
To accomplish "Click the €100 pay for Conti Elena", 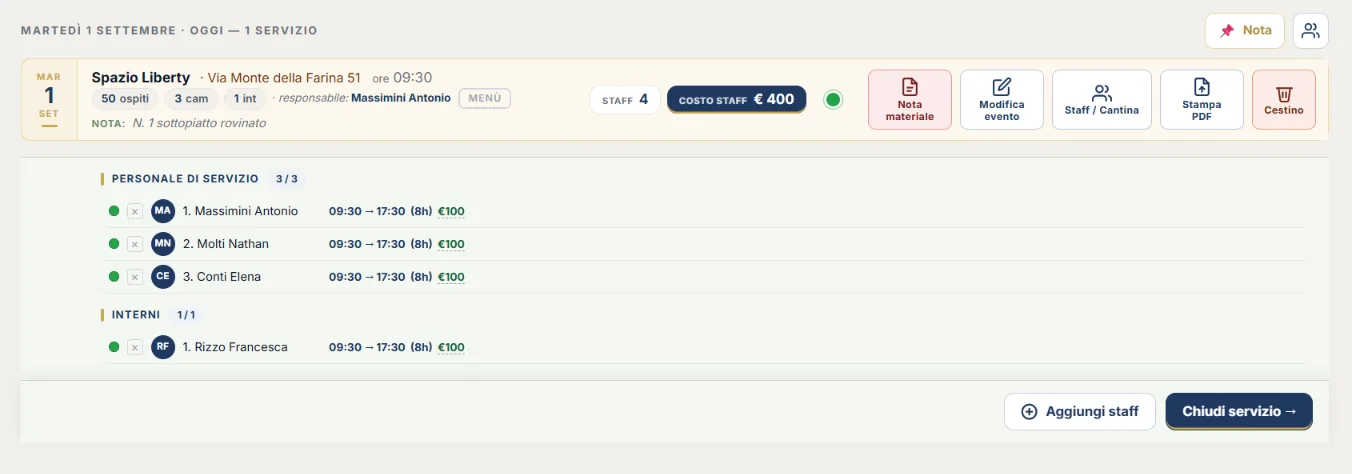I will 451,277.
